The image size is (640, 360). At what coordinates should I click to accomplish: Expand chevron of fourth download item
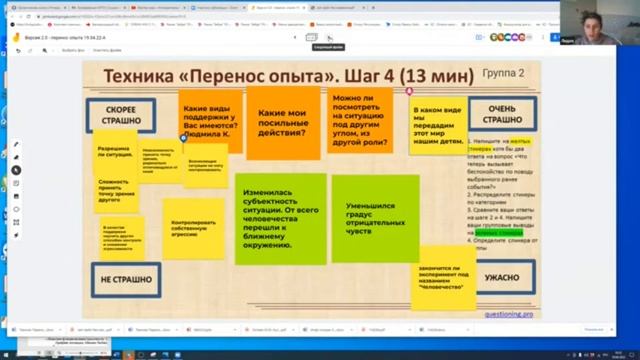point(235,330)
